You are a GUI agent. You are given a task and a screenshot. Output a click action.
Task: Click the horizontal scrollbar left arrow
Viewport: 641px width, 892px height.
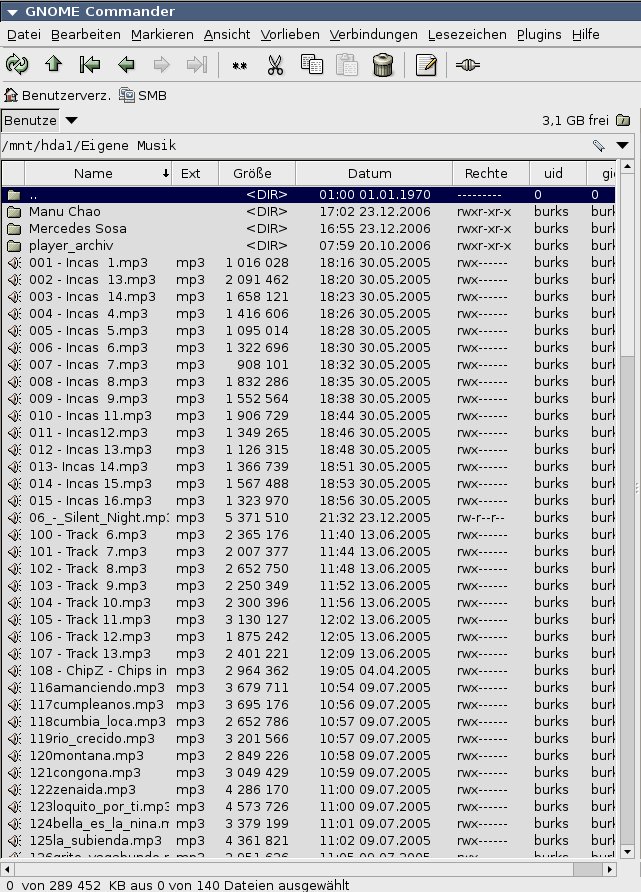click(x=7, y=869)
